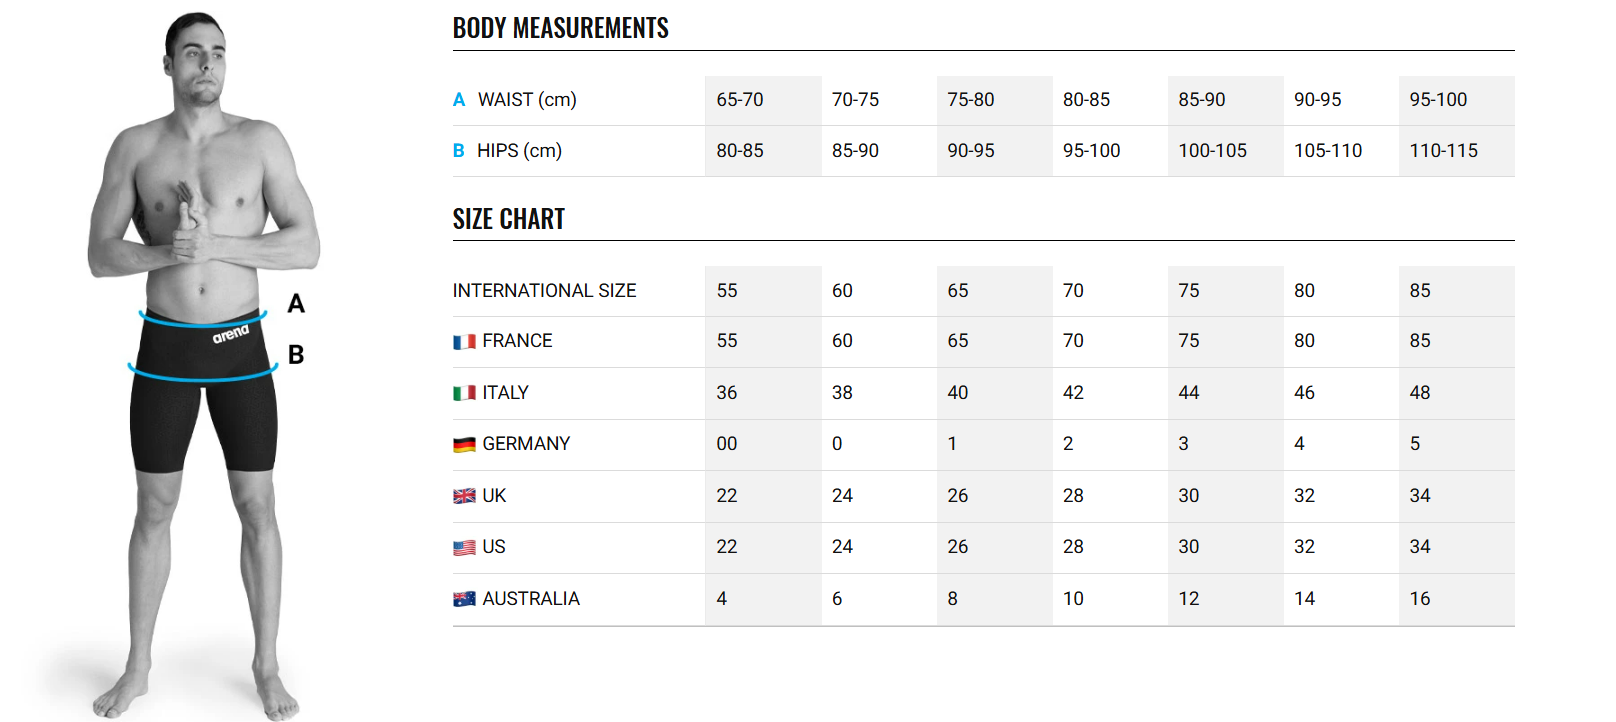The height and width of the screenshot is (722, 1616).
Task: Click the INTERNATIONAL SIZE row label
Action: pos(544,291)
